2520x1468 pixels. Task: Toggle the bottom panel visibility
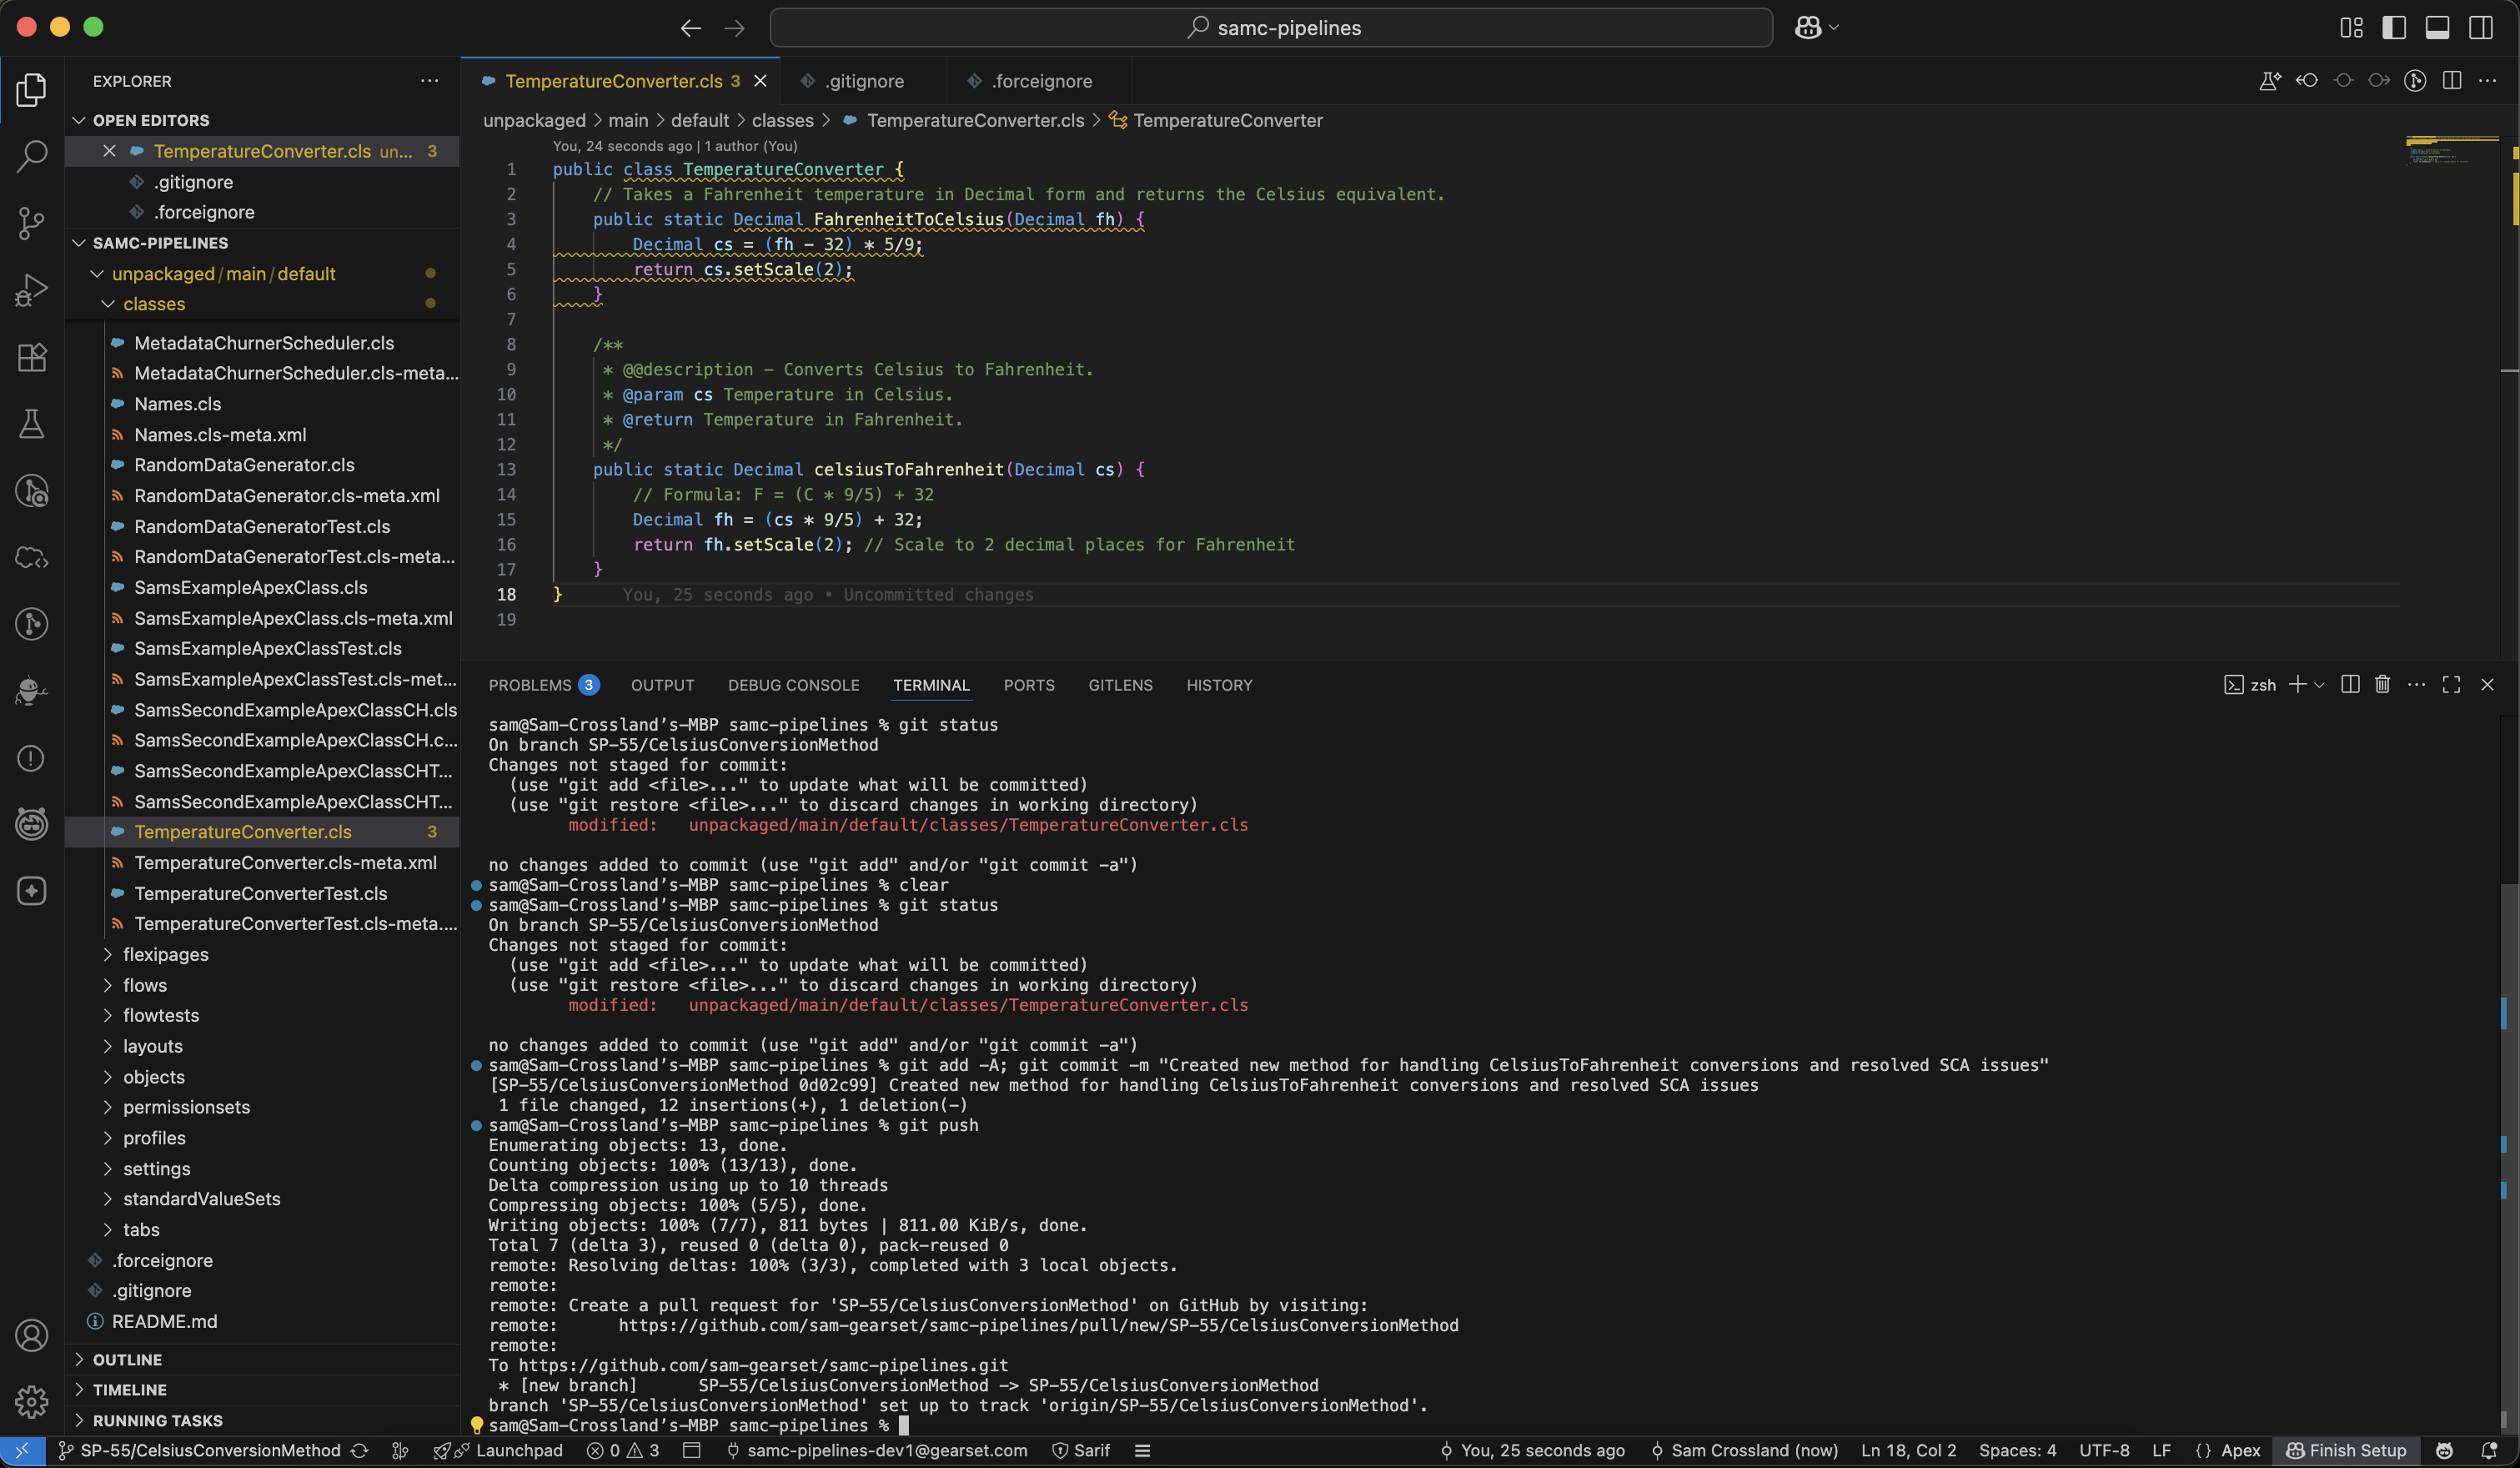click(x=2438, y=27)
